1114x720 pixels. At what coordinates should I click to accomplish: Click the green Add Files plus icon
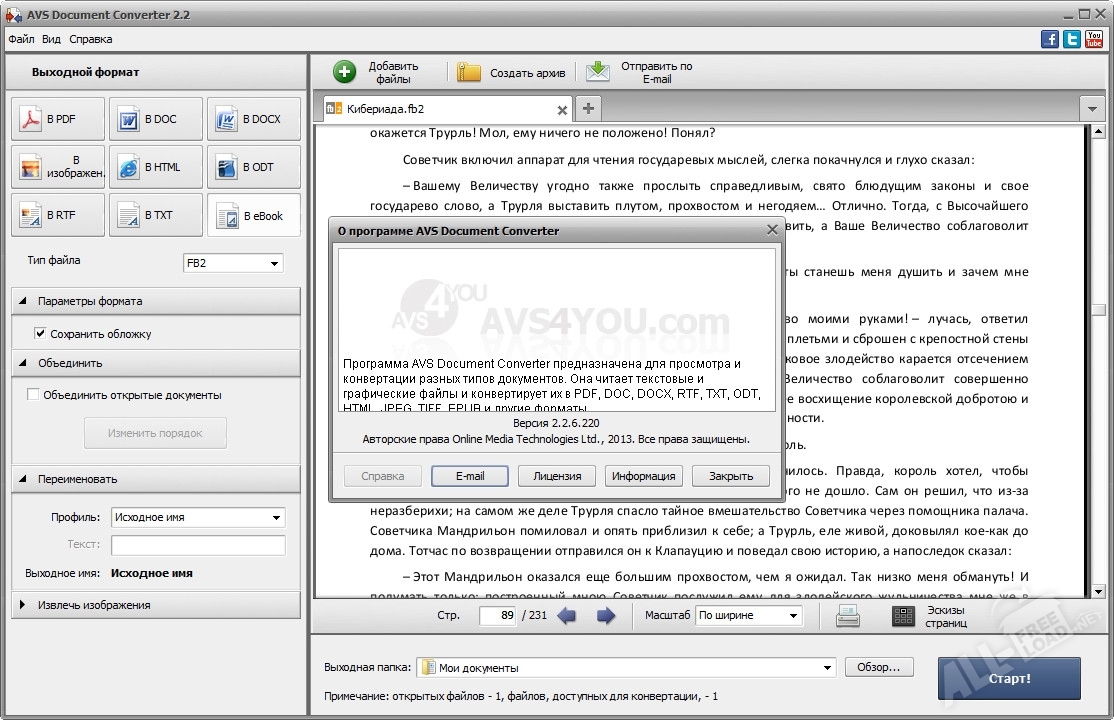344,72
